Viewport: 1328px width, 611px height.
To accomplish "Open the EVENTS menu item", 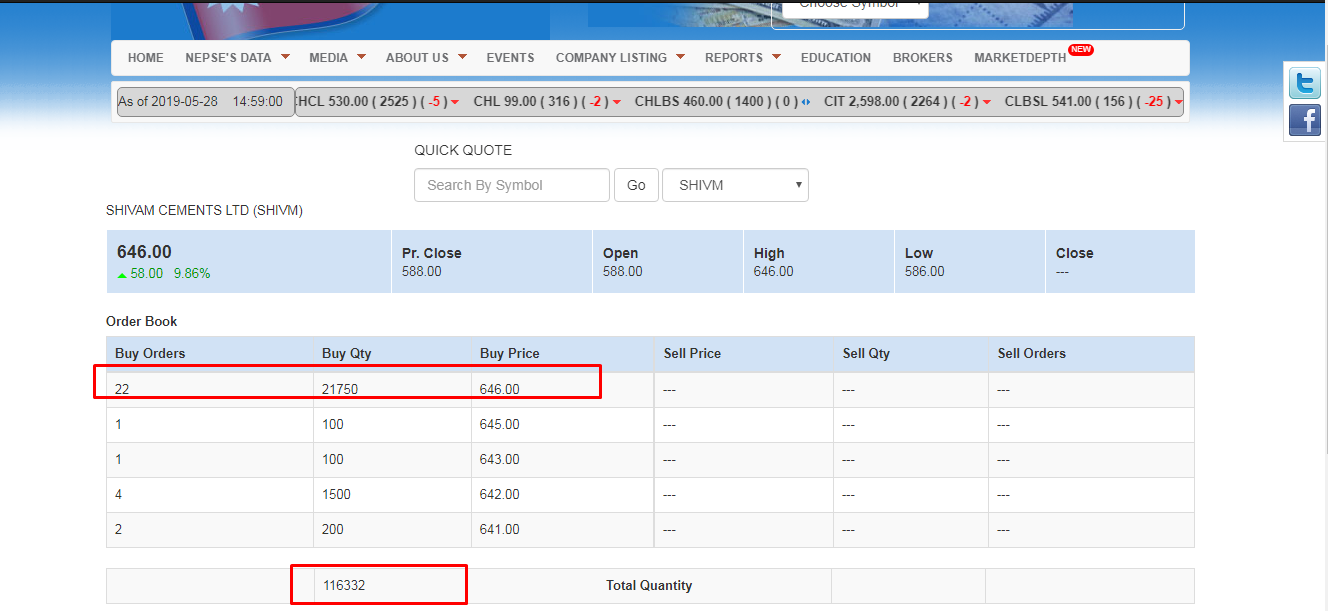I will (510, 58).
